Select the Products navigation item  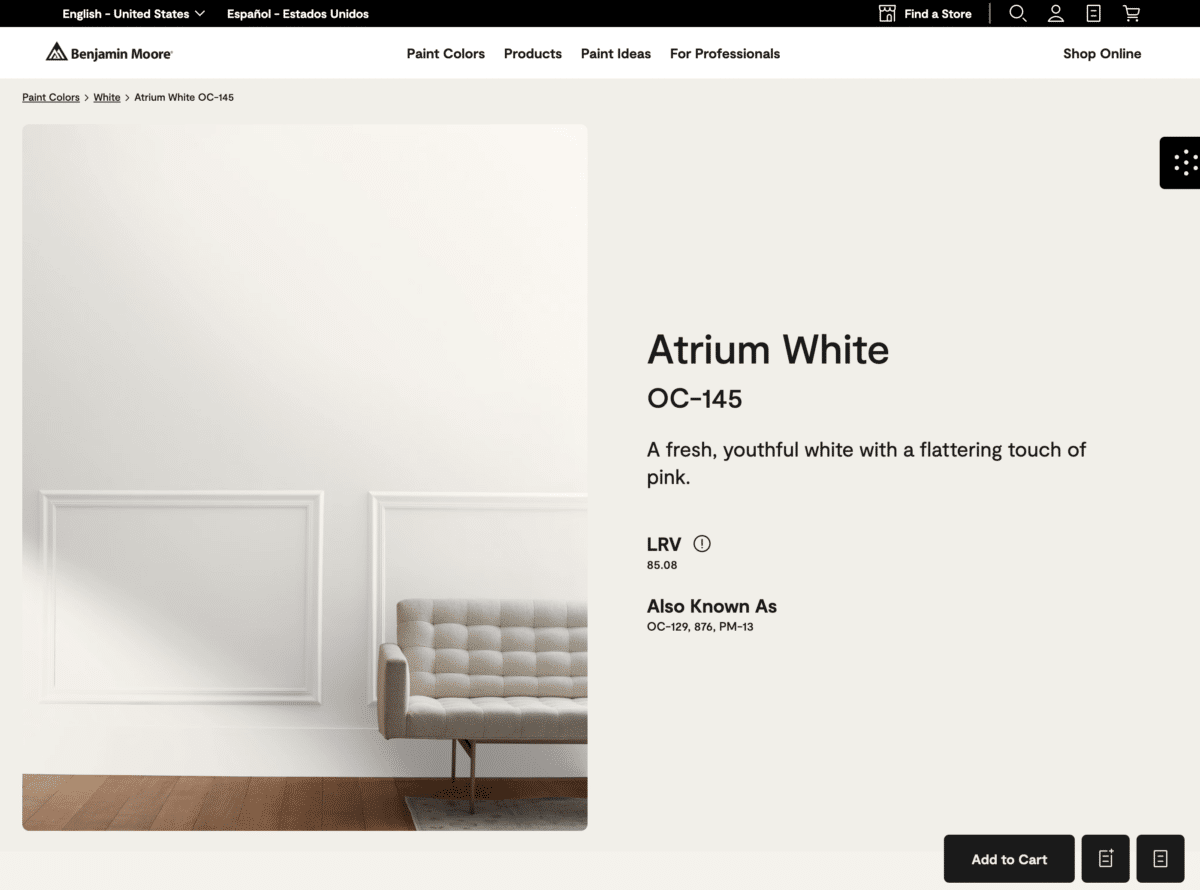coord(532,53)
